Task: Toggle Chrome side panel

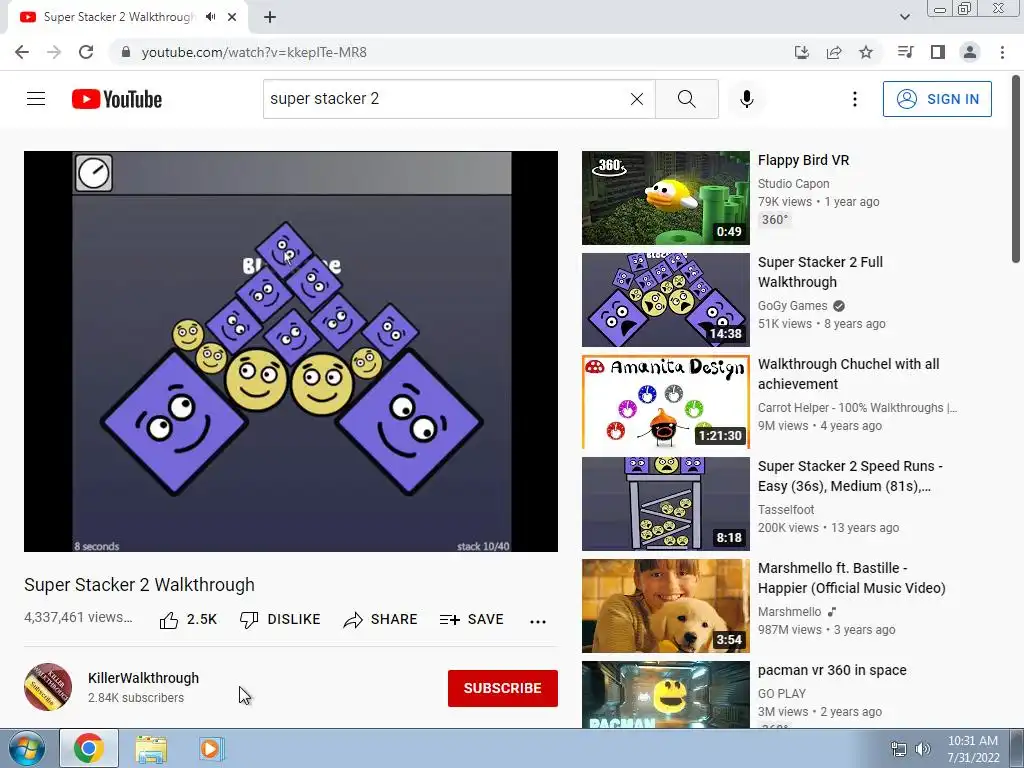Action: click(937, 52)
